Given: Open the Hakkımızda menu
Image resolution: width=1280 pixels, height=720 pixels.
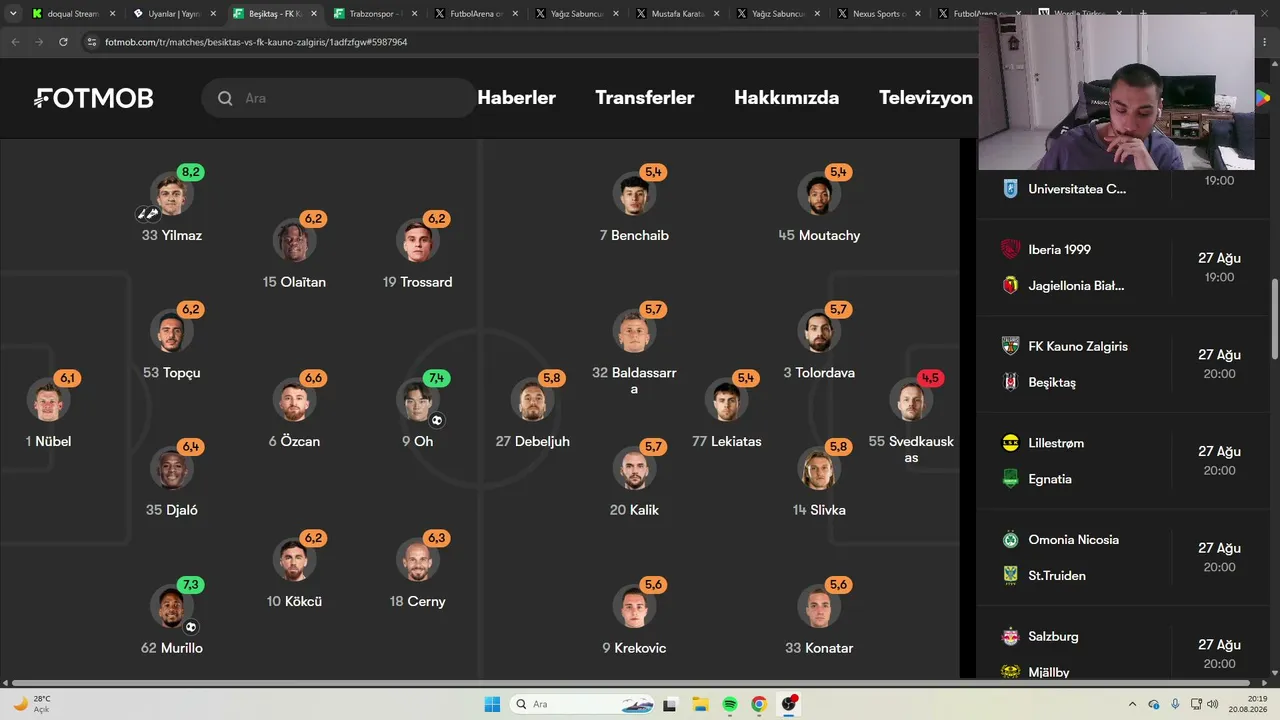Looking at the screenshot, I should click(x=786, y=98).
